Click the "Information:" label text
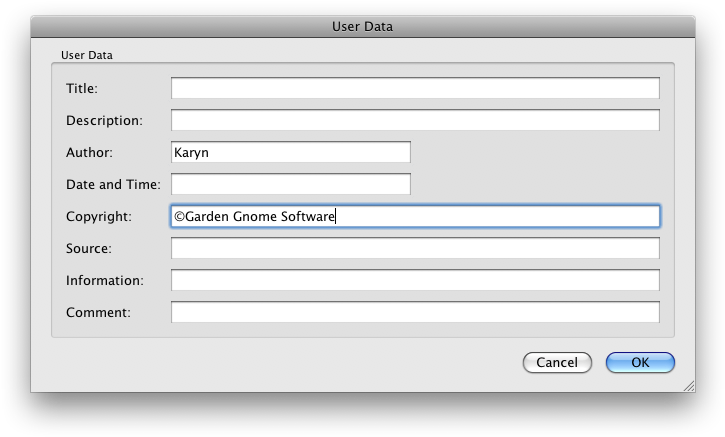 tap(105, 280)
